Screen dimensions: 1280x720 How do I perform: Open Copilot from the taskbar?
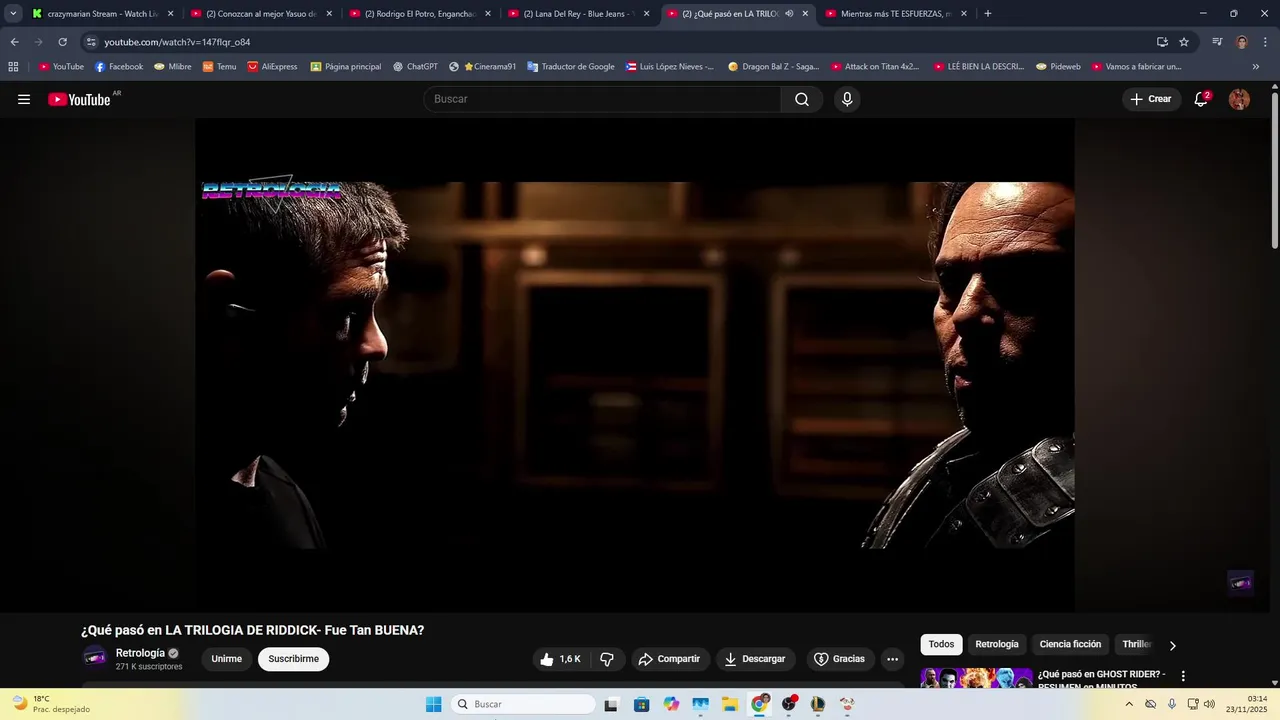(x=671, y=704)
